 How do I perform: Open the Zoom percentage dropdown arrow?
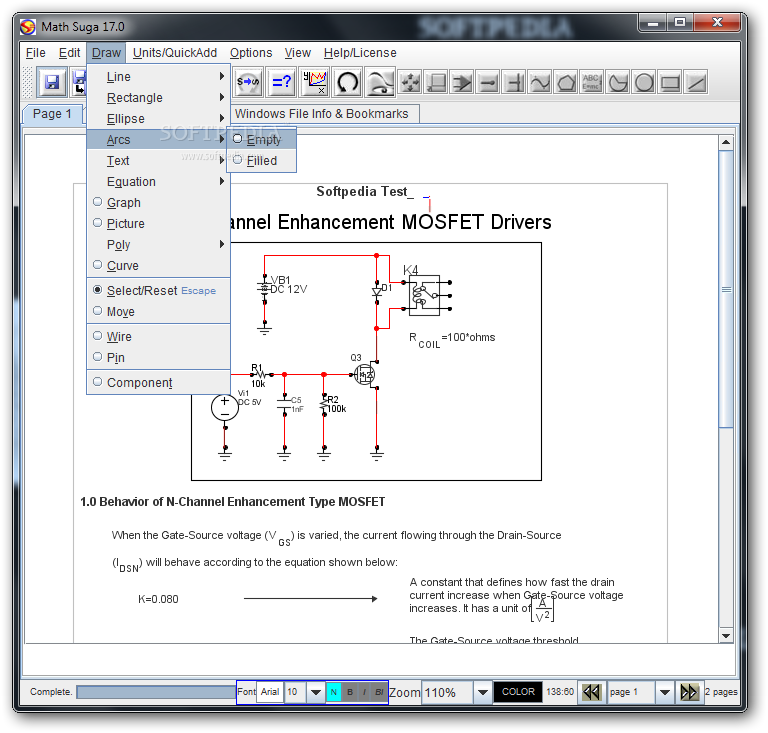point(482,692)
